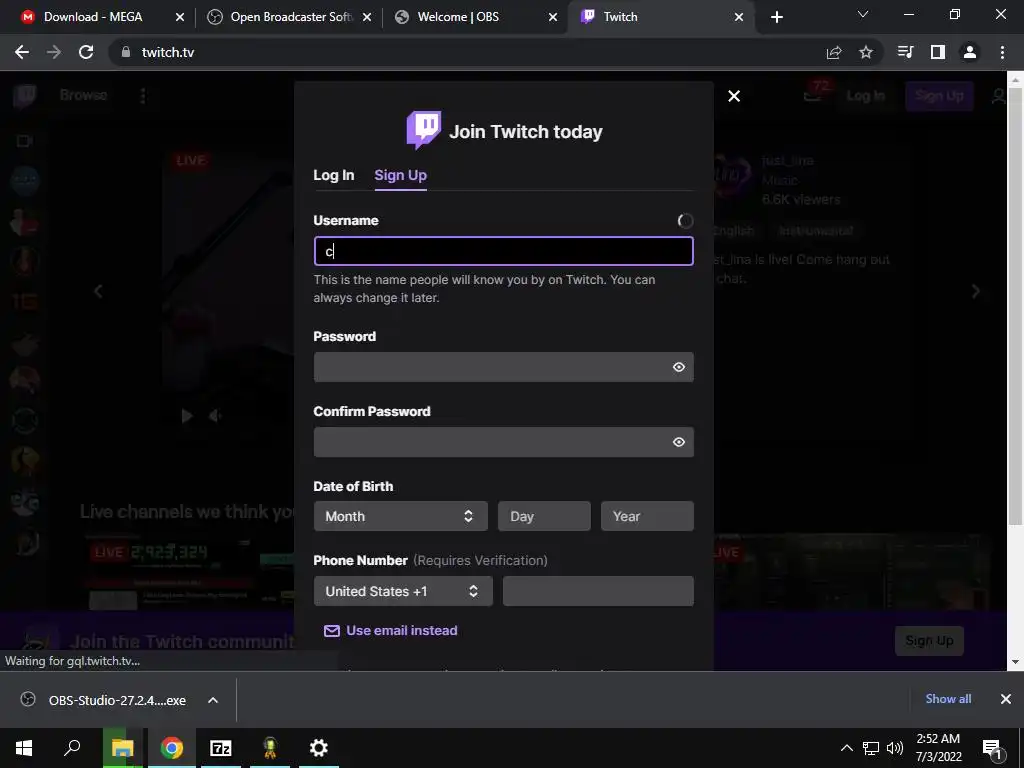Open the Month dropdown
The width and height of the screenshot is (1024, 768).
(x=400, y=516)
